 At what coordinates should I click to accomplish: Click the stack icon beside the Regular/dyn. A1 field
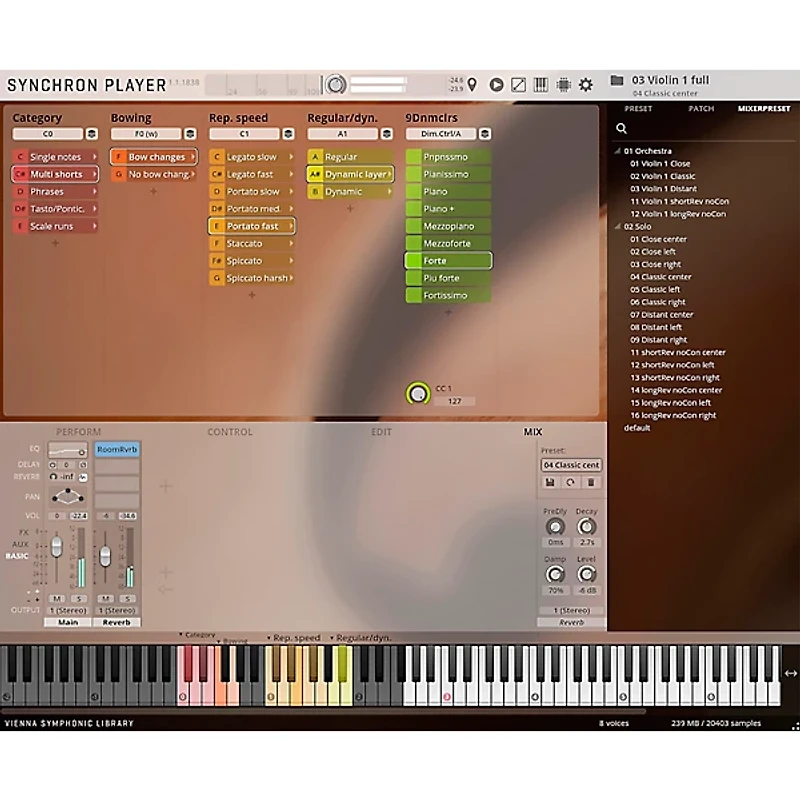[387, 134]
